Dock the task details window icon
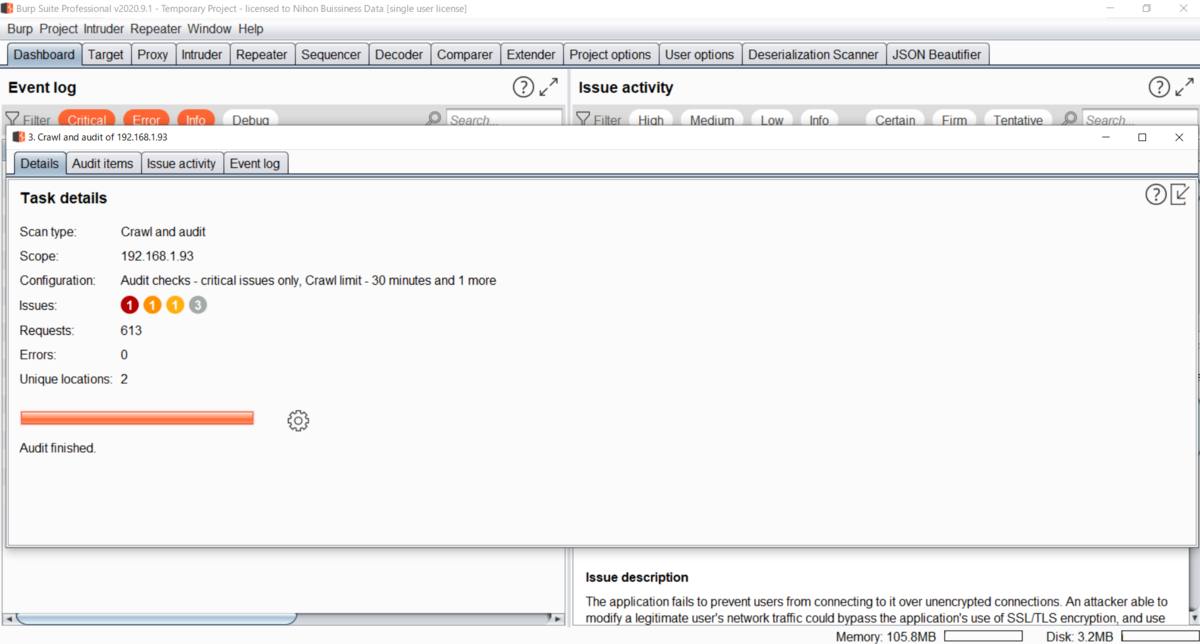Image resolution: width=1200 pixels, height=644 pixels. click(1180, 194)
